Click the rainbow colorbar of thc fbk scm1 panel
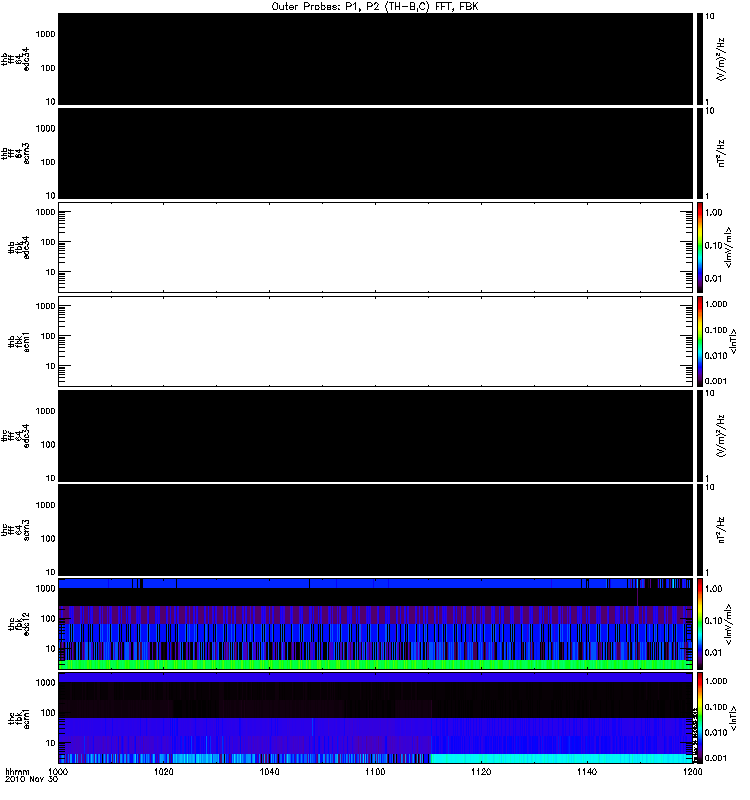 pos(700,718)
